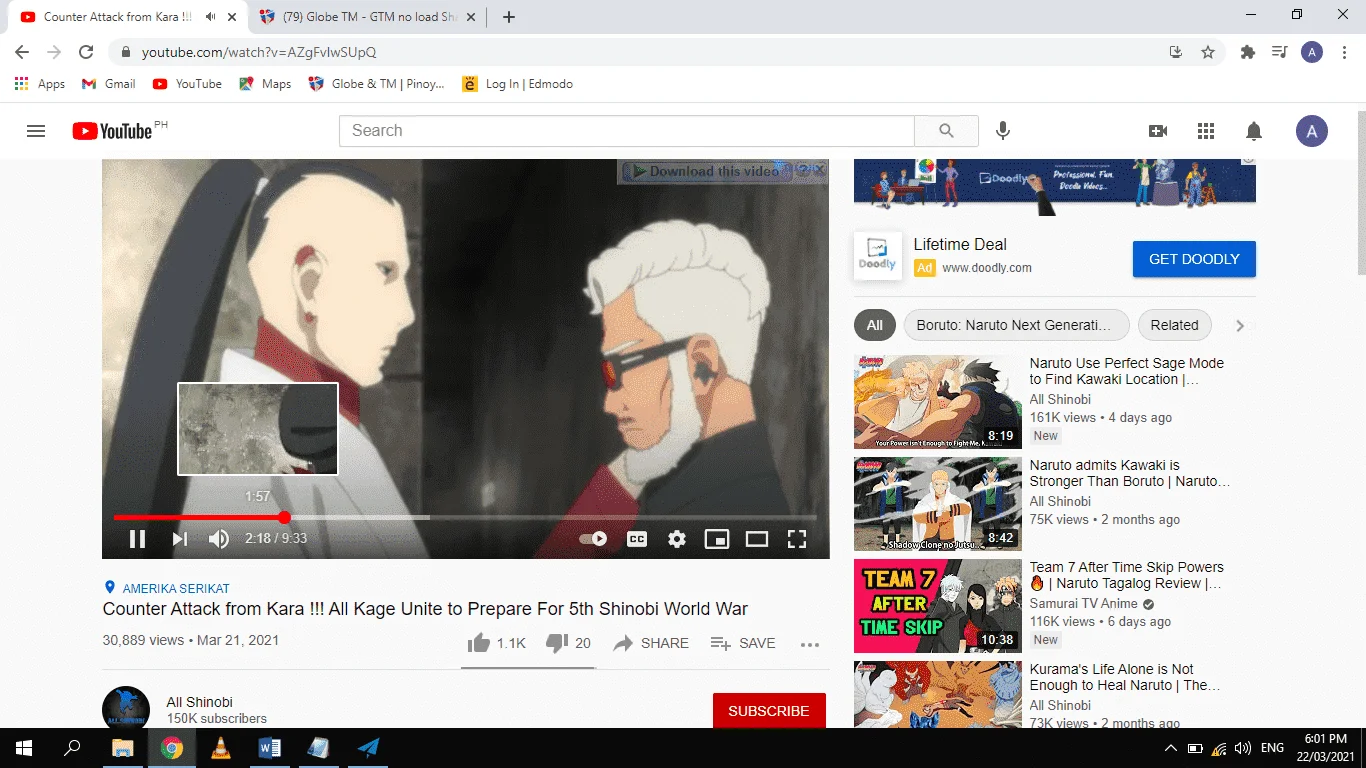The image size is (1366, 768).
Task: Toggle the autoplay switch
Action: coord(594,539)
